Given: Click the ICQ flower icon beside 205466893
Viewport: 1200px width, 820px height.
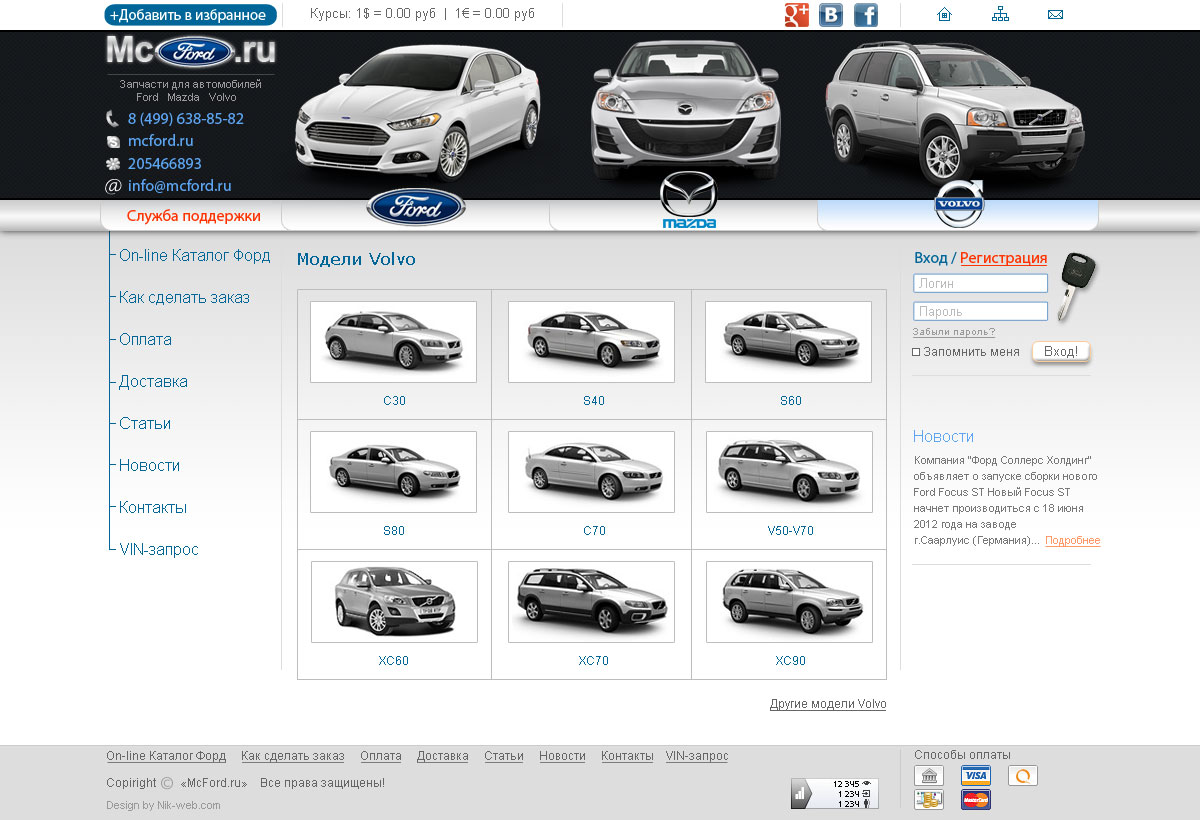Looking at the screenshot, I should [113, 164].
